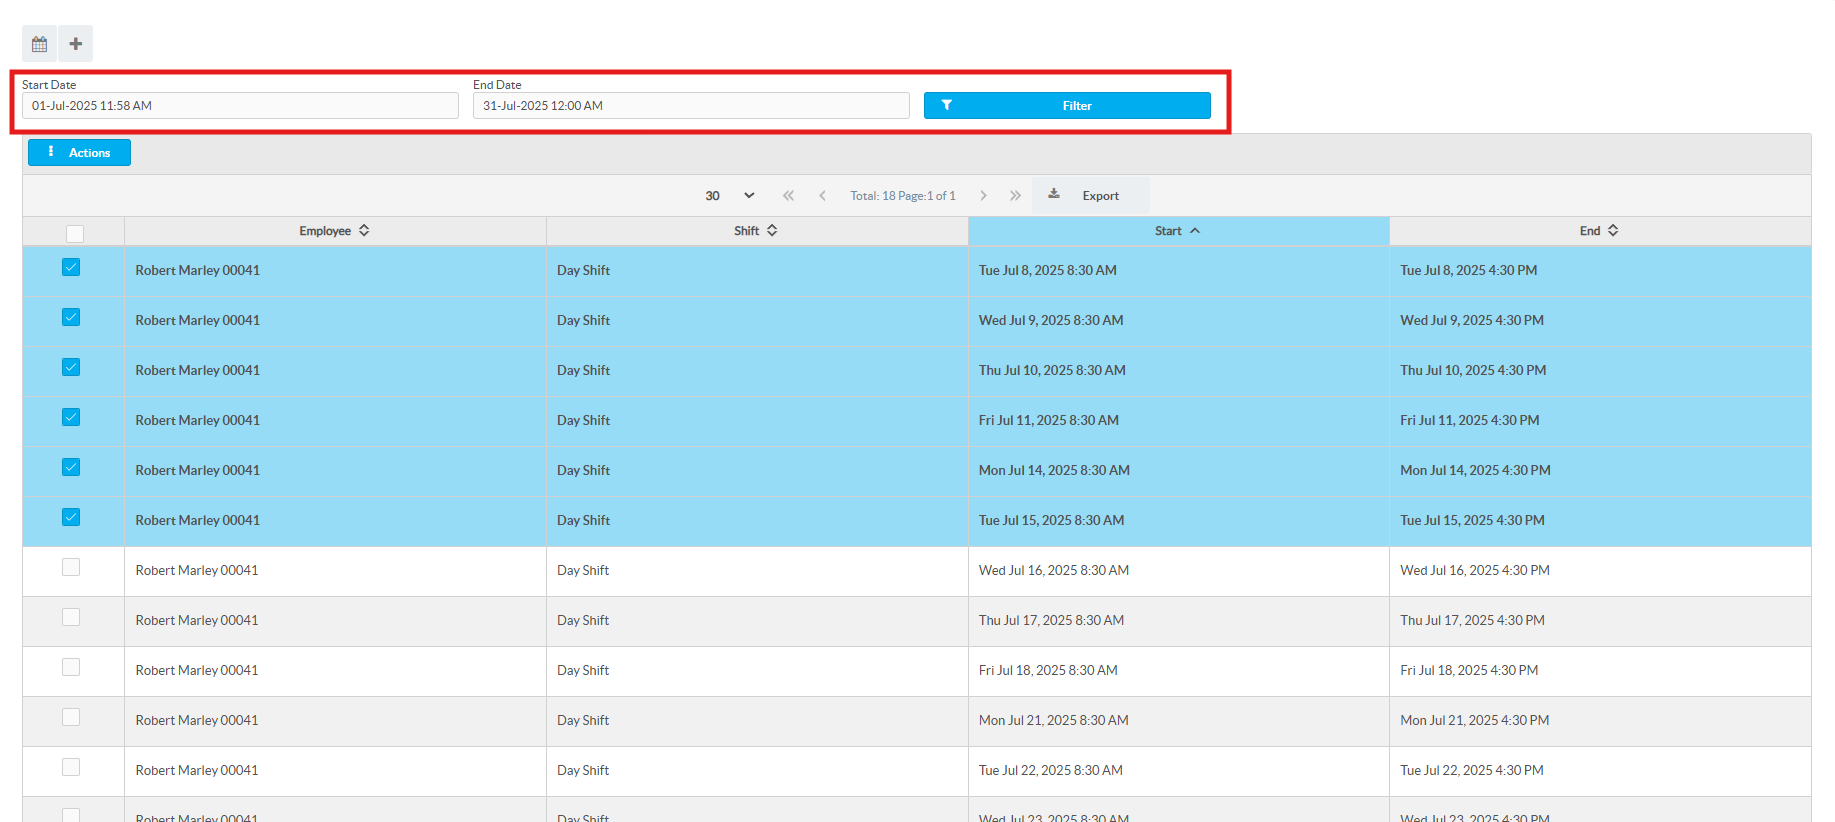Screen dimensions: 1835x822
Task: Sort by Start column header
Action: coord(1178,231)
